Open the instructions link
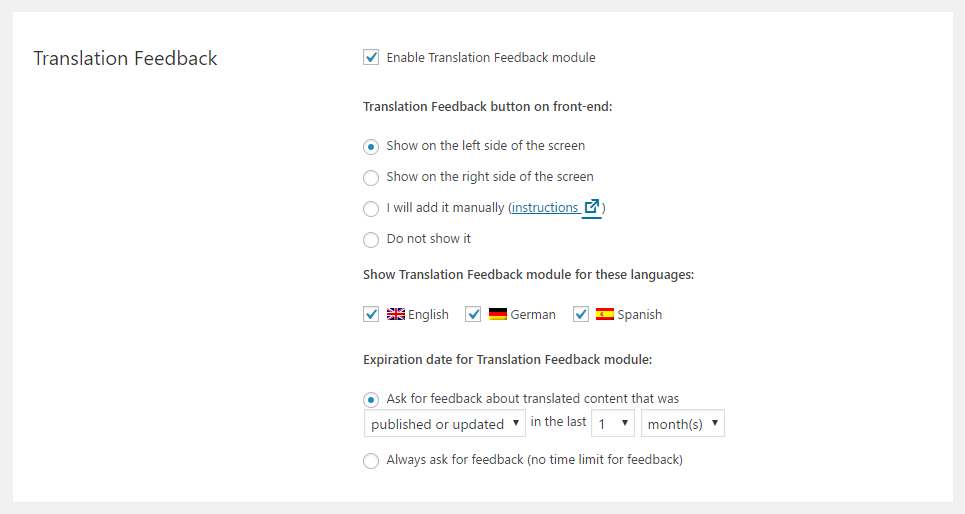 545,207
